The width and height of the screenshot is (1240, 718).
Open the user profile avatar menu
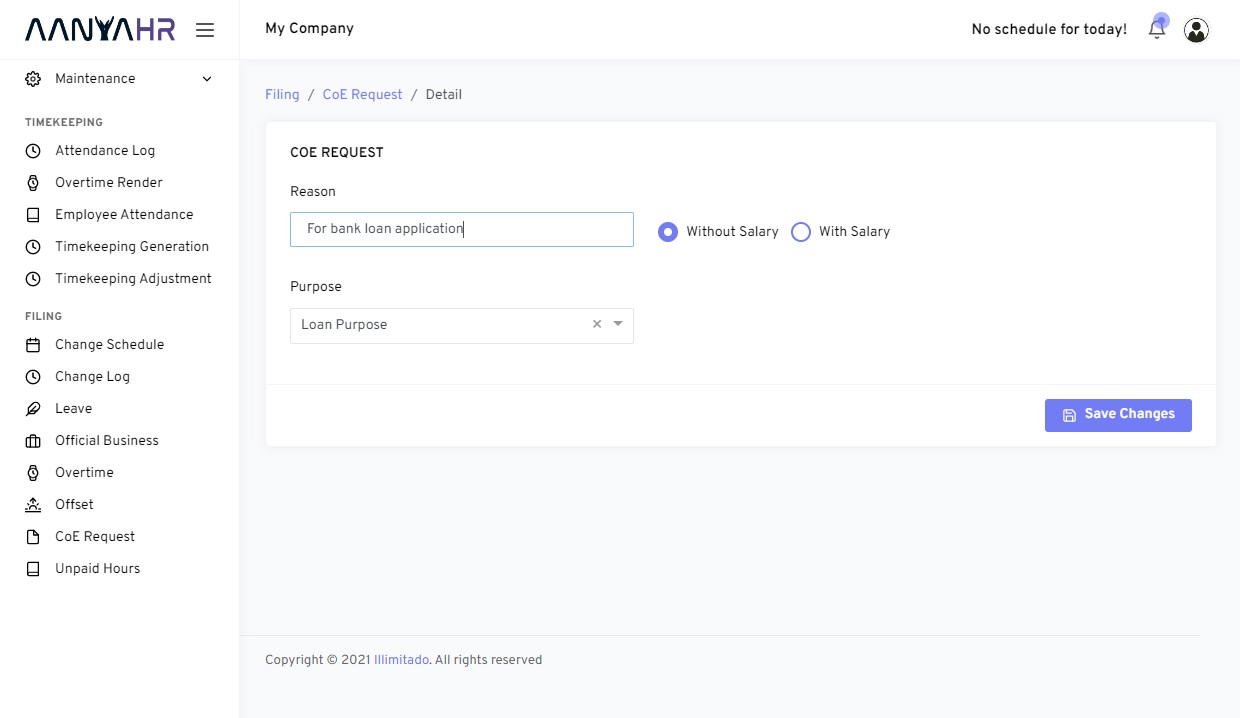1196,30
